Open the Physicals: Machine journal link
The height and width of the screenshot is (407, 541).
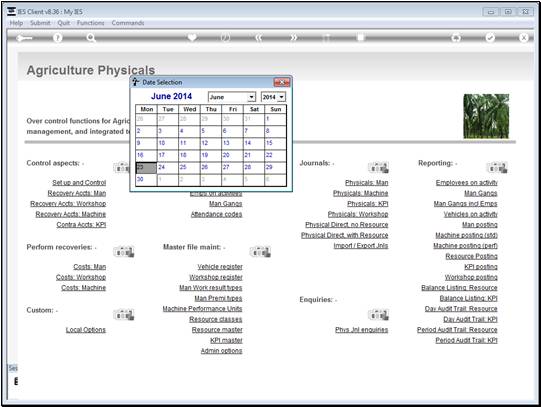361,193
